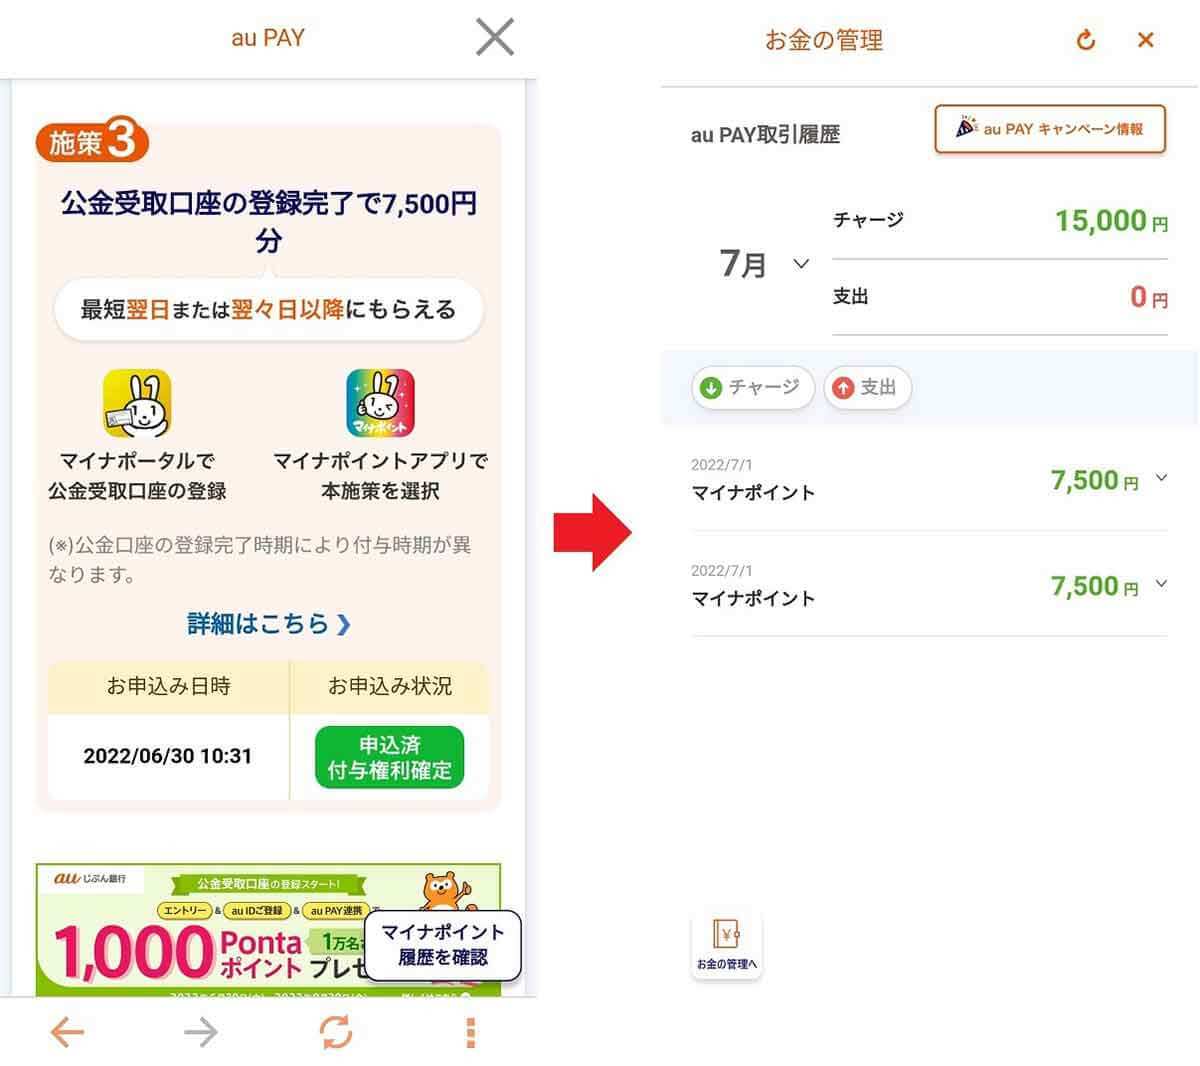Select application date 2022/06/30 10:31
1200x1066 pixels.
[168, 756]
